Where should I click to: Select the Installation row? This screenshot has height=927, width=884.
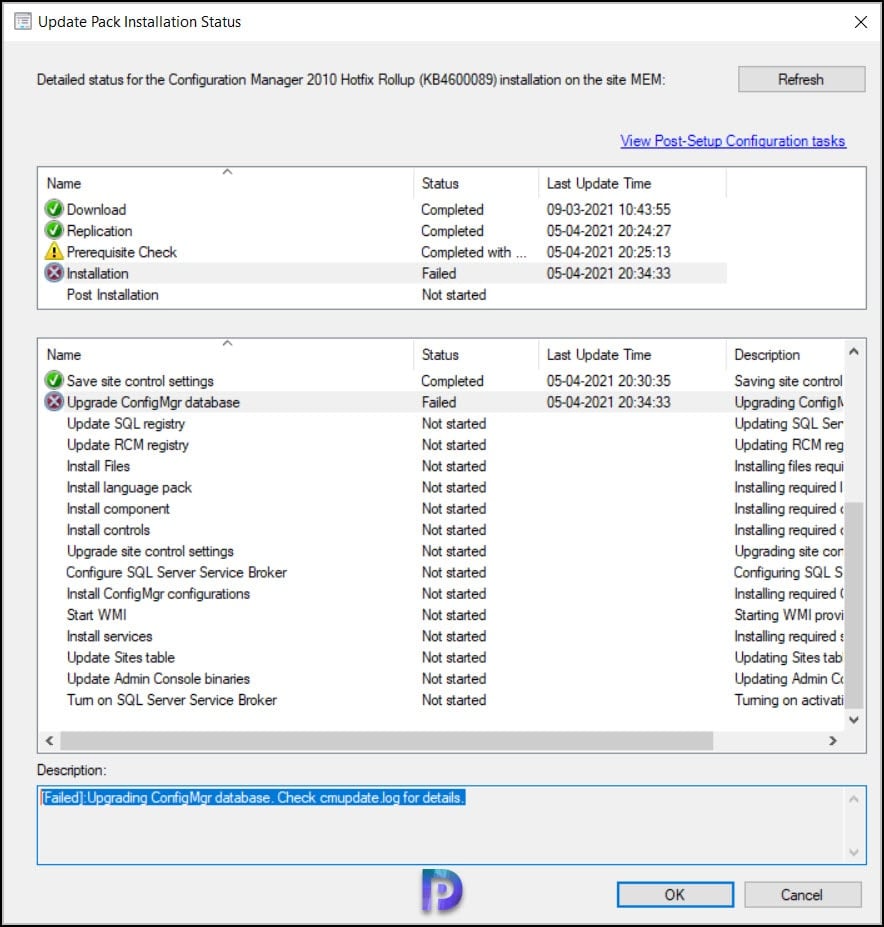pyautogui.click(x=383, y=273)
